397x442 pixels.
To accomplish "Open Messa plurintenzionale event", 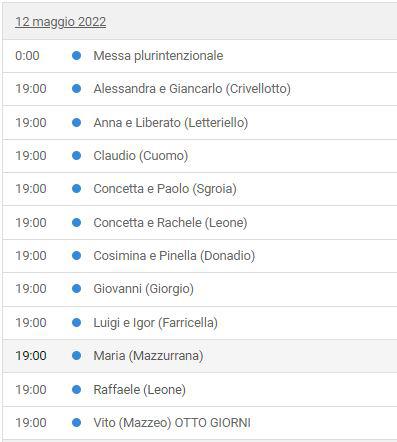I will 158,56.
